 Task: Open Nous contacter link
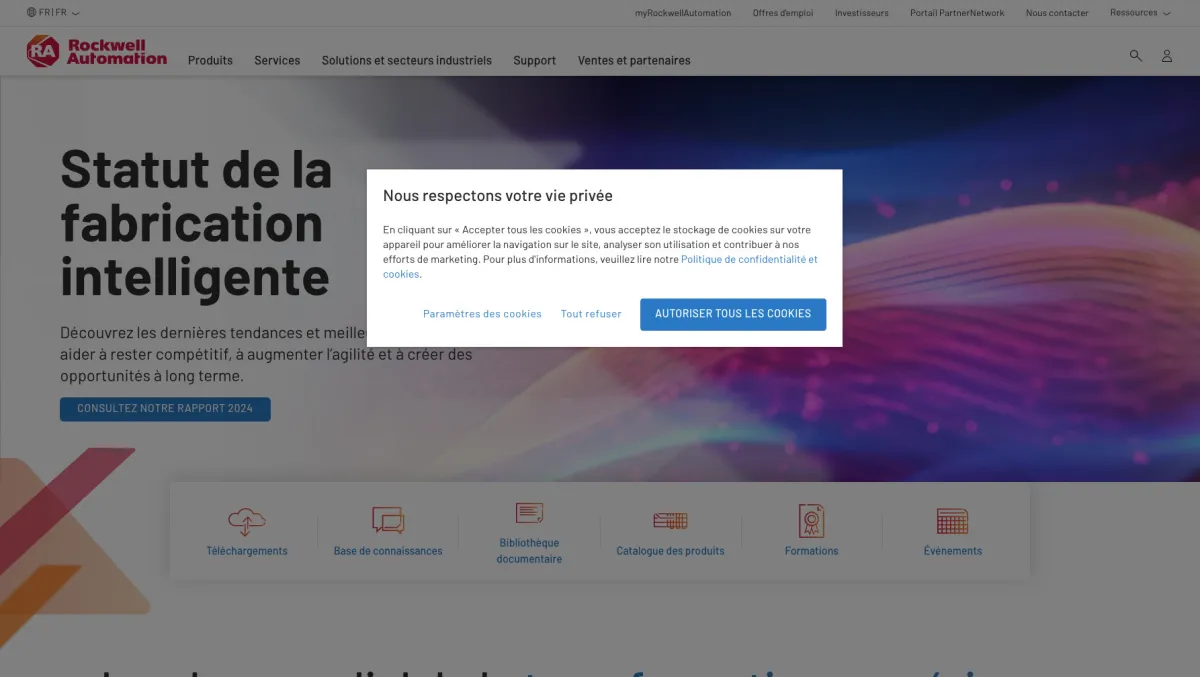1057,13
